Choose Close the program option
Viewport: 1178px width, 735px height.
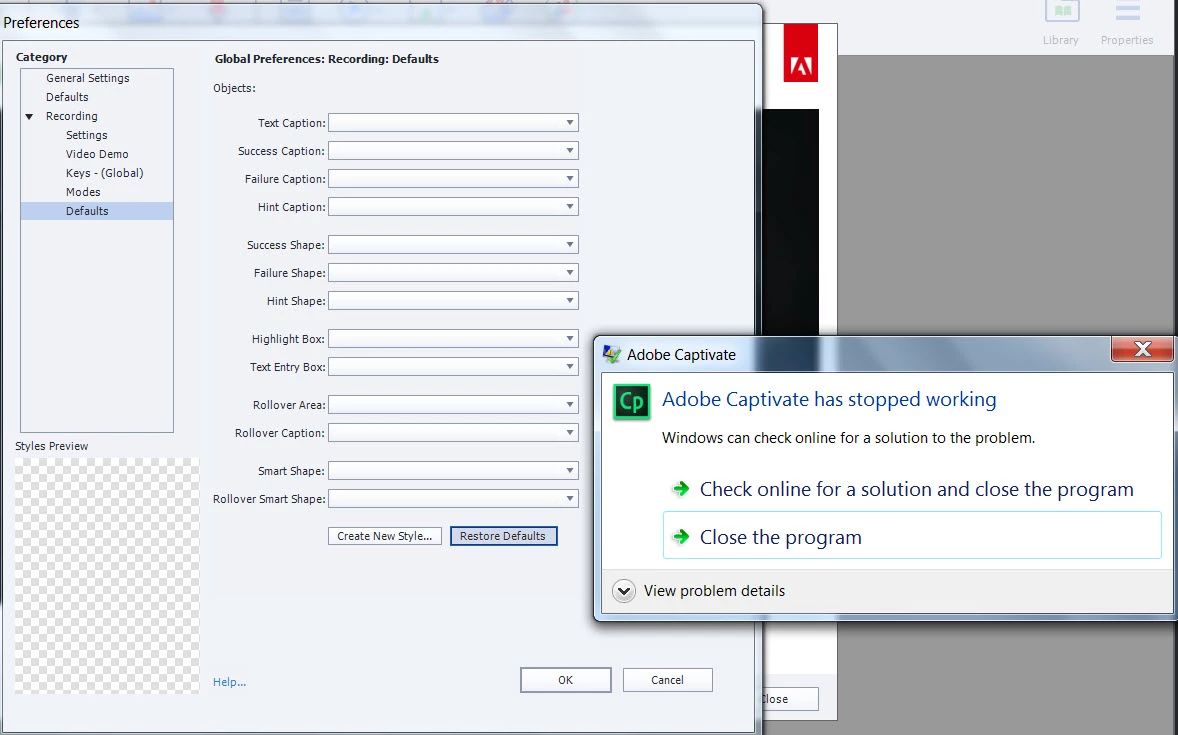912,535
